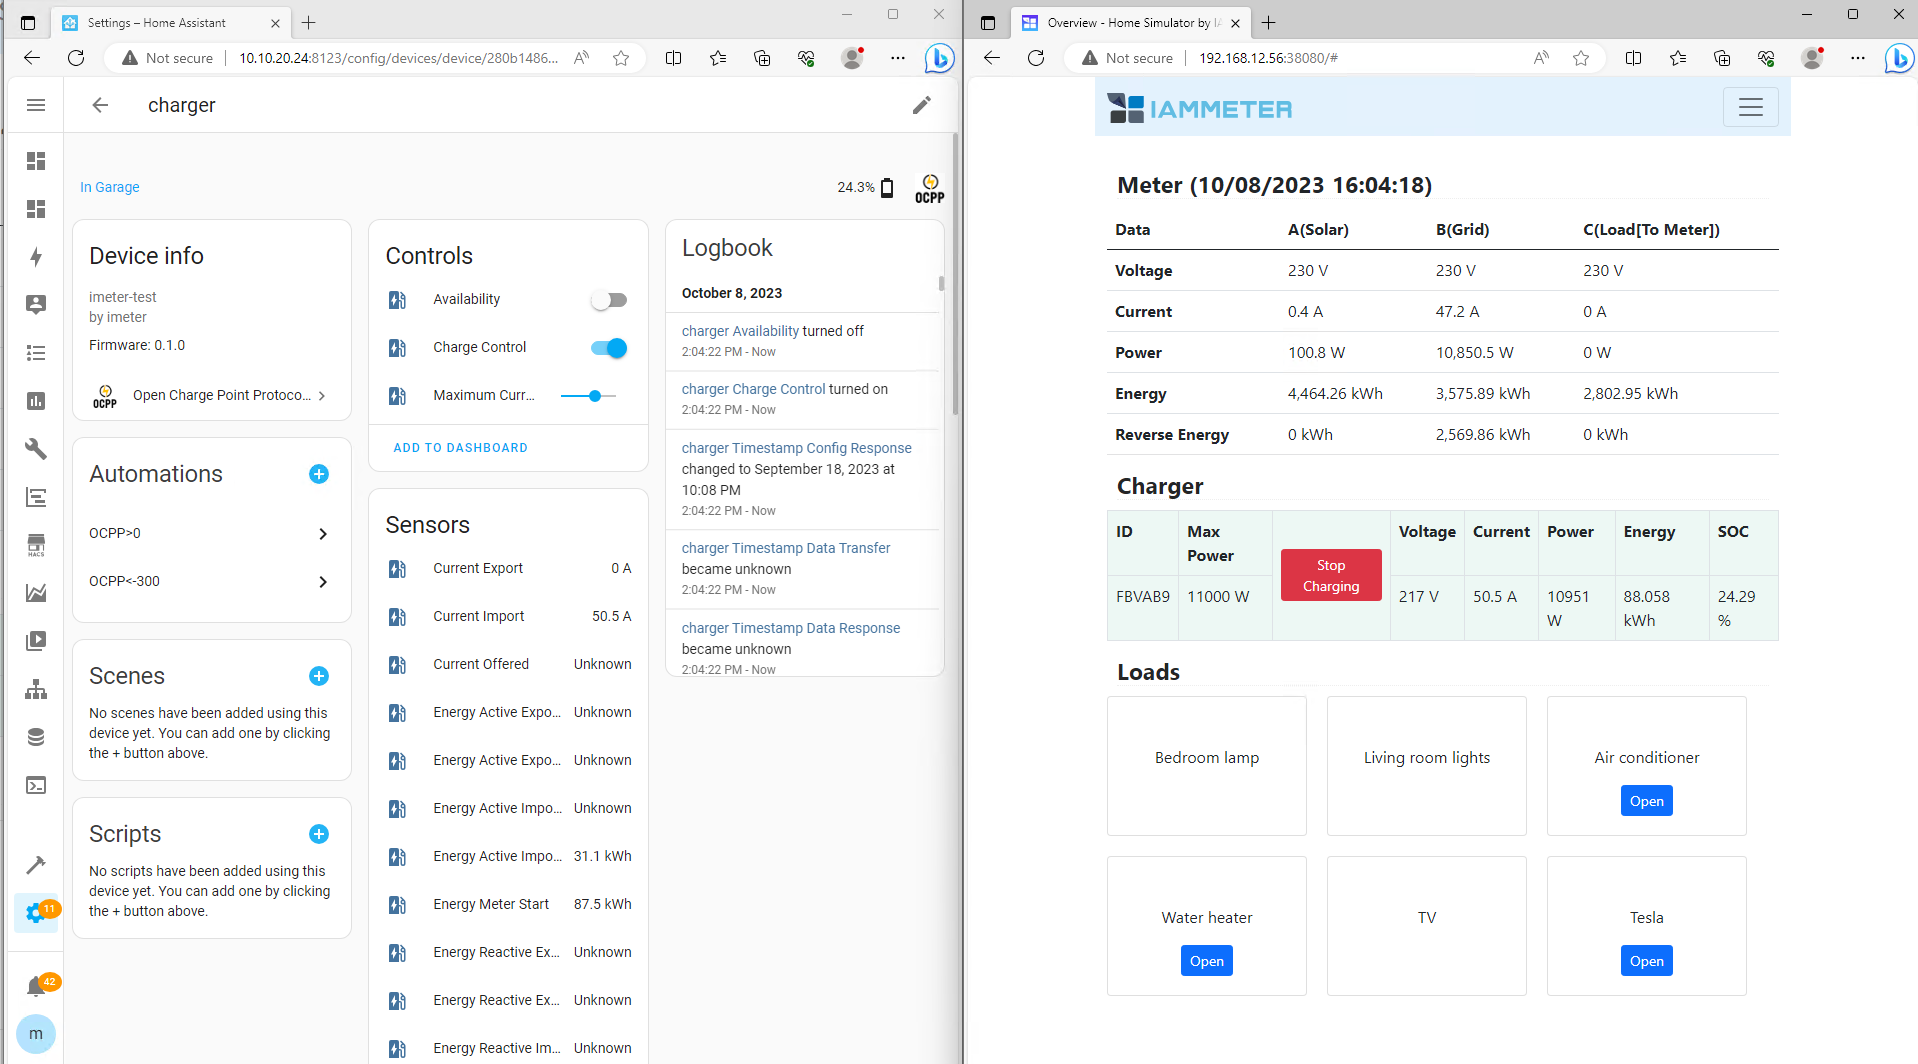The height and width of the screenshot is (1064, 1918).
Task: Click ADD TO DASHBOARD in Controls
Action: (x=460, y=448)
